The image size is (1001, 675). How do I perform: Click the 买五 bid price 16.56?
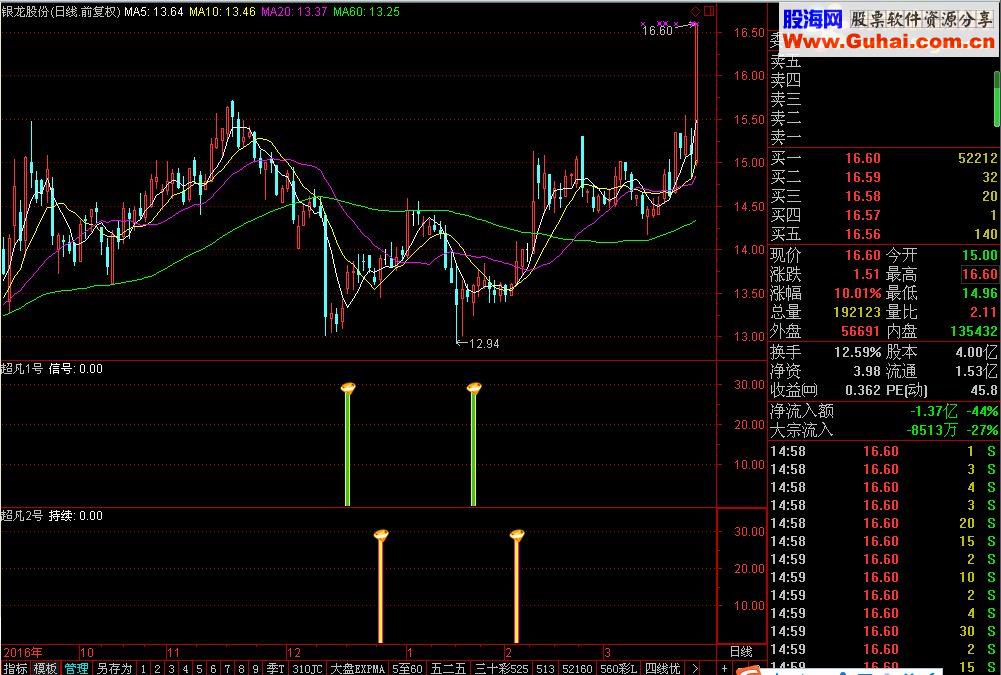coord(863,234)
